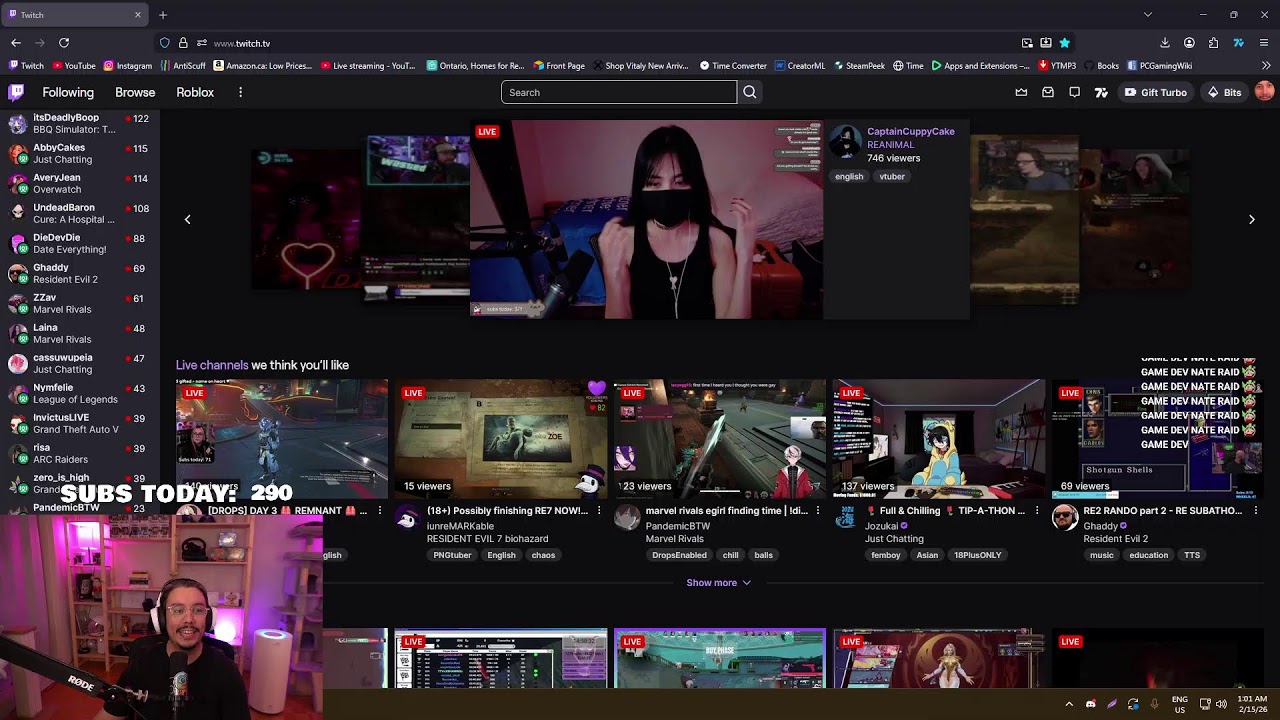The image size is (1280, 720).
Task: Show previous carousel stream with left arrow
Action: 187,219
